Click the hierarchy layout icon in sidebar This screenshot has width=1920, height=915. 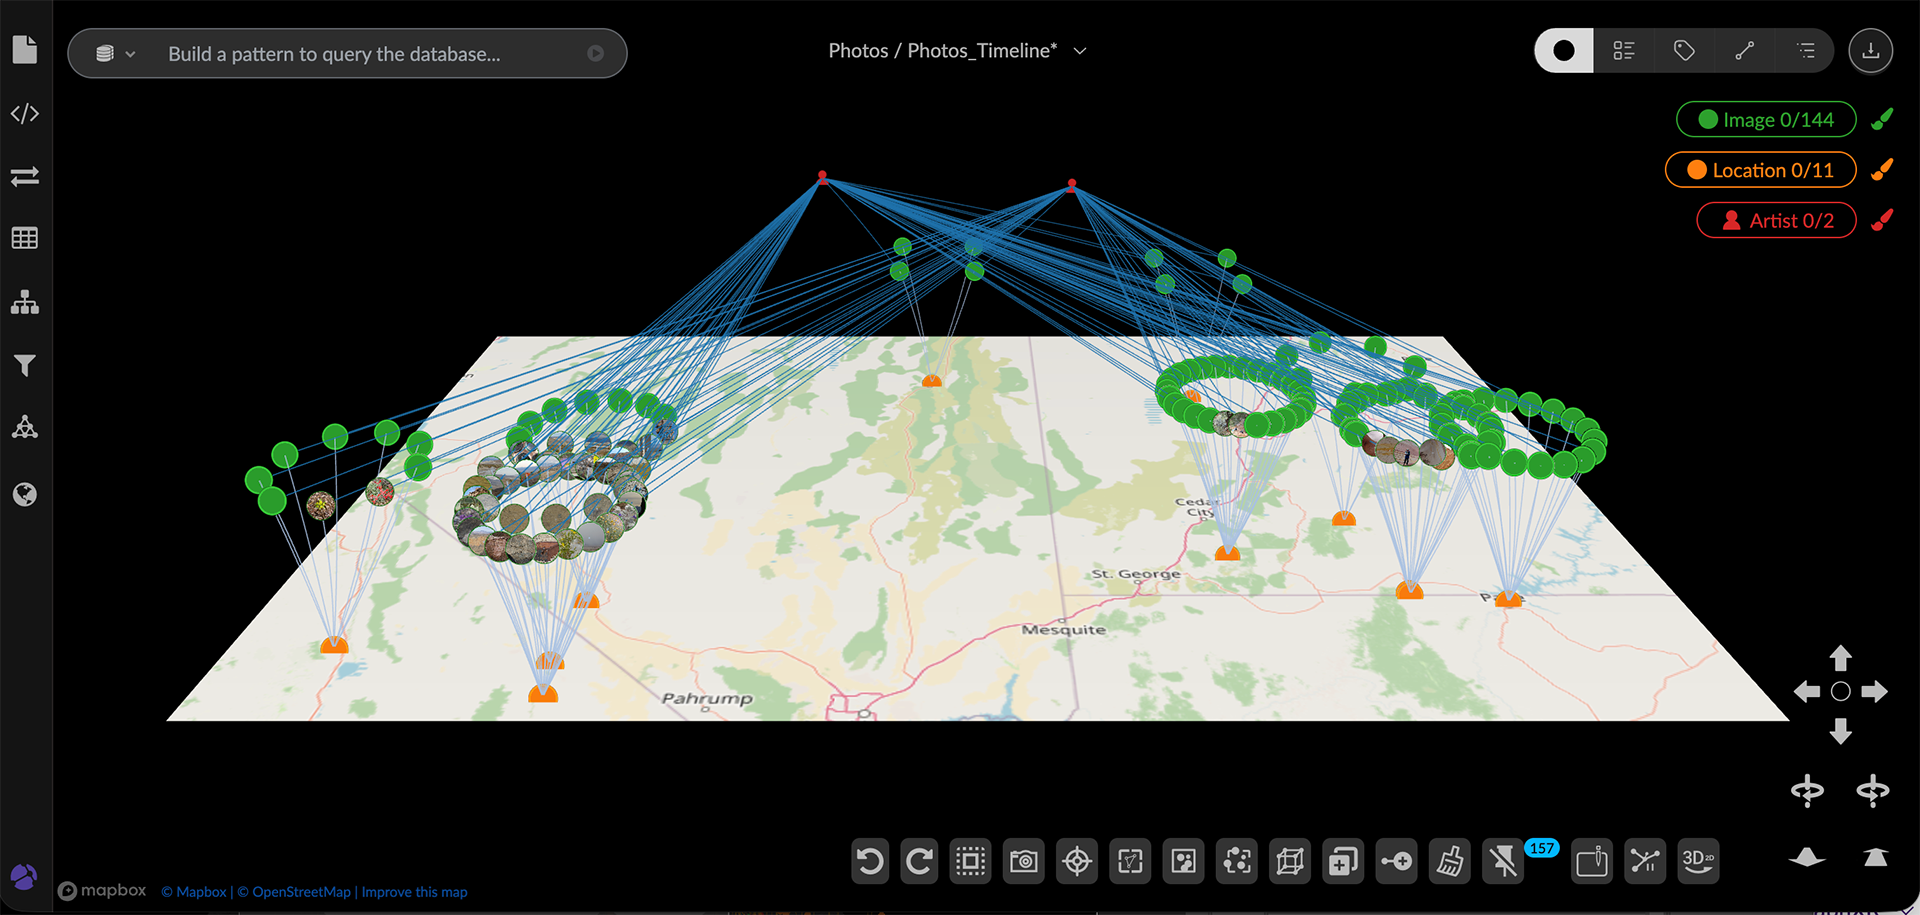(x=25, y=302)
